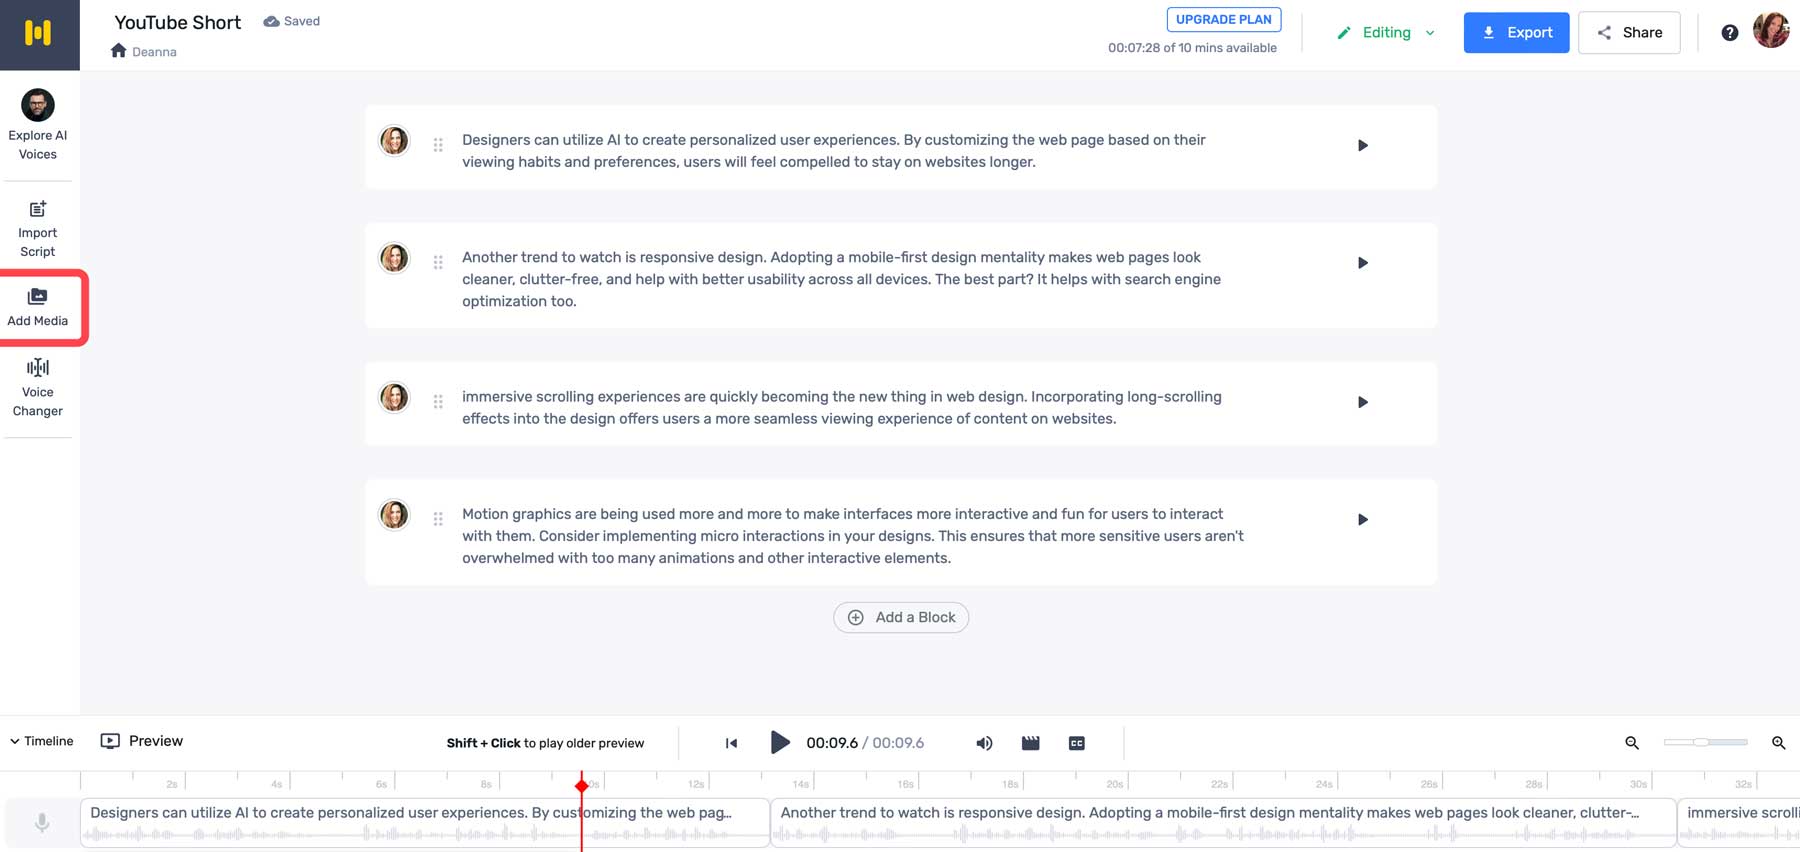Screen dimensions: 1800x852
Task: Expand the Editing mode dropdown
Action: click(x=1386, y=33)
